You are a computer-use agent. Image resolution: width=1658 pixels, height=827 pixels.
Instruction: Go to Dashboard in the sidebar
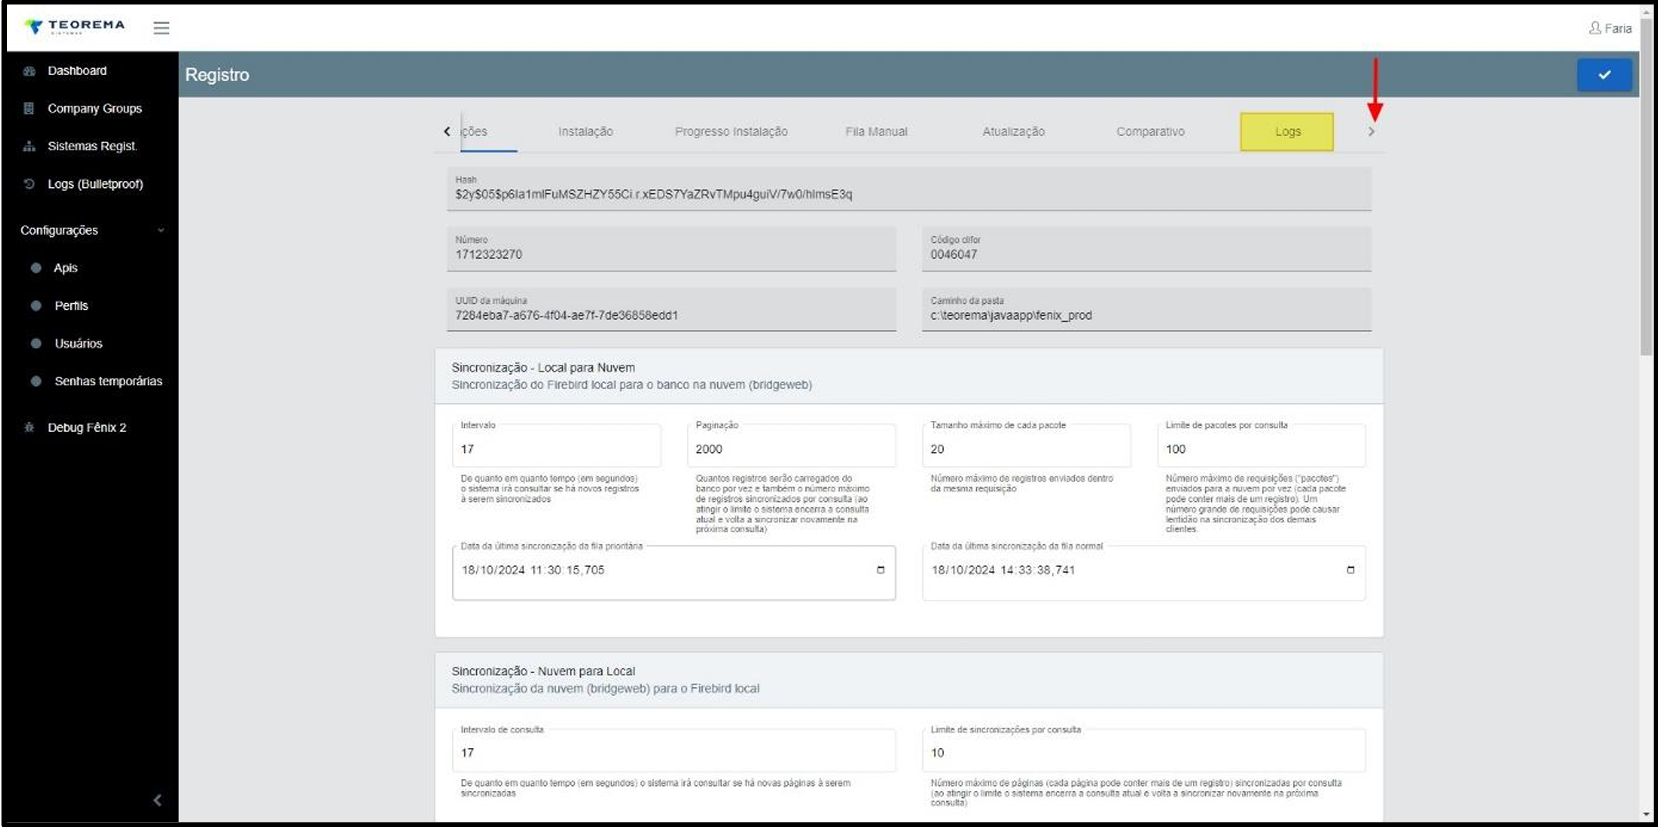coord(77,71)
